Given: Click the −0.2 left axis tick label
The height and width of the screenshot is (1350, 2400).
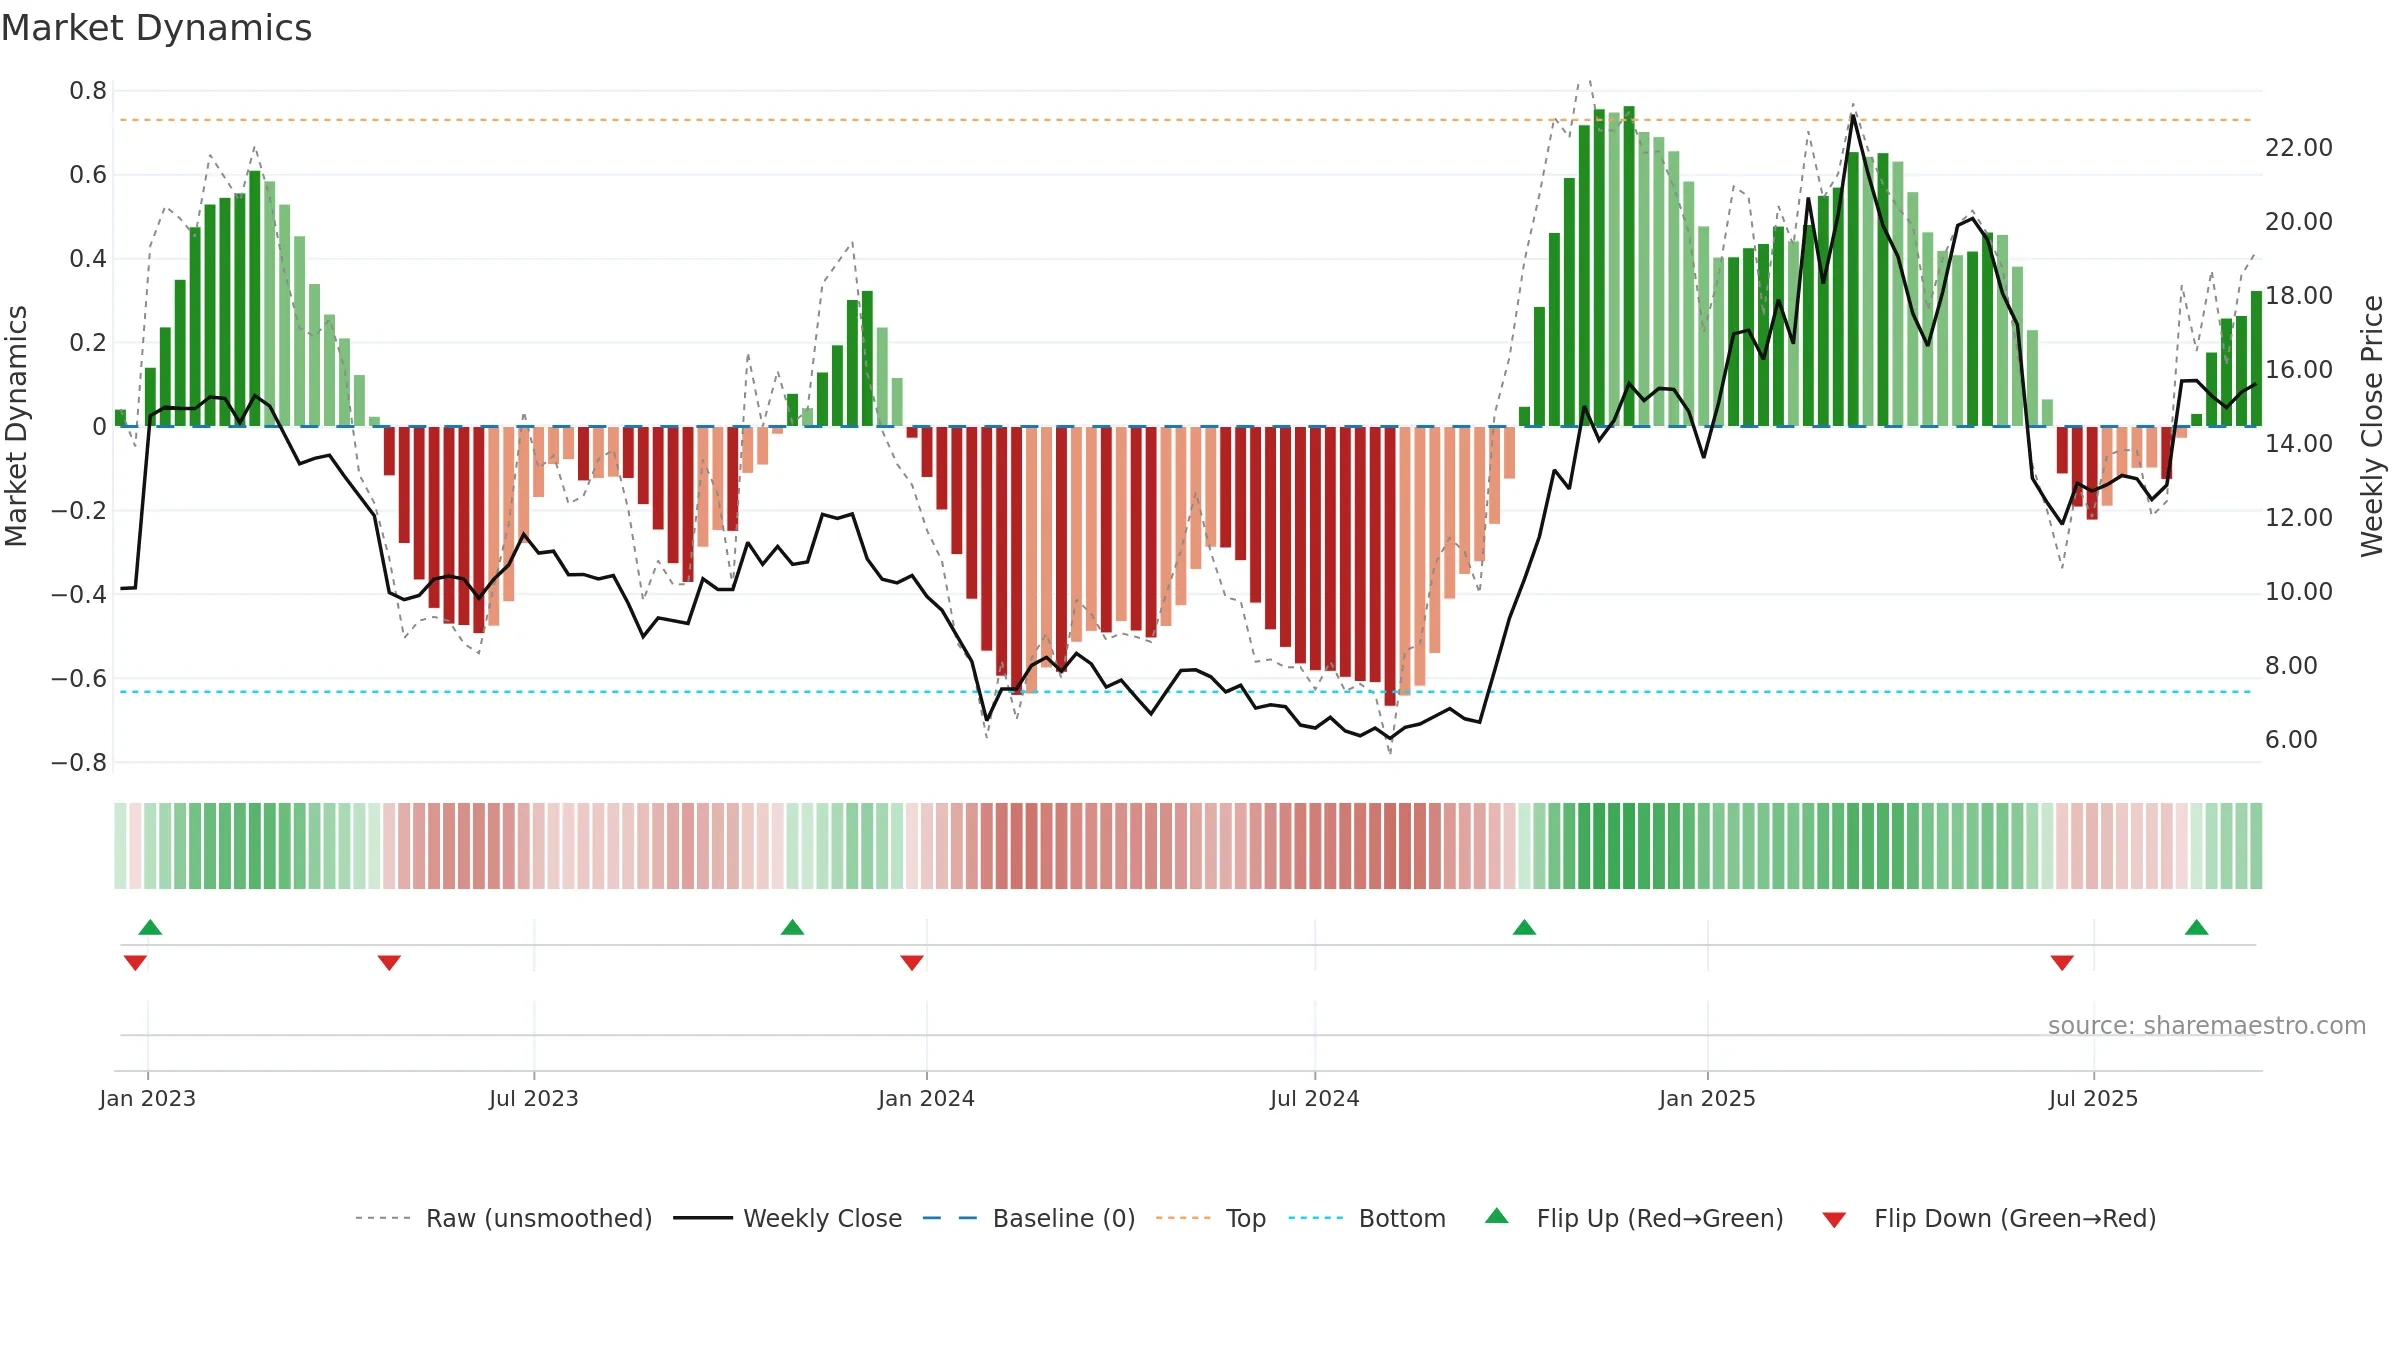Looking at the screenshot, I should pyautogui.click(x=79, y=511).
